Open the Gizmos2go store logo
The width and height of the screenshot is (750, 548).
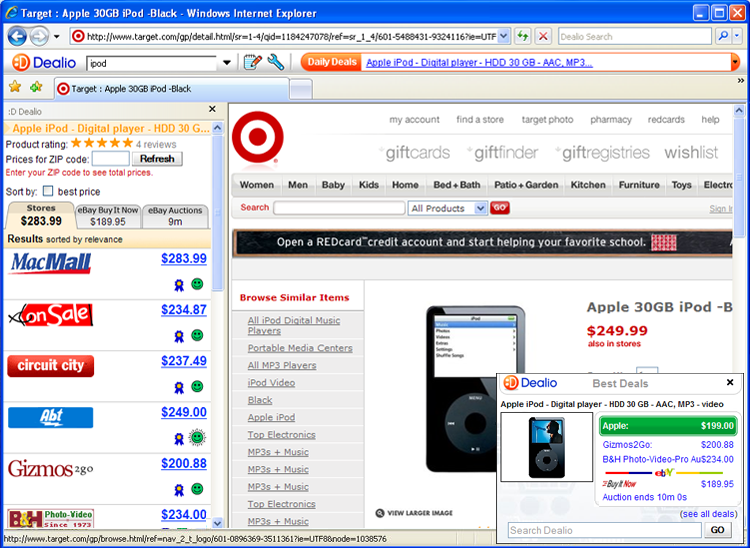pyautogui.click(x=50, y=469)
